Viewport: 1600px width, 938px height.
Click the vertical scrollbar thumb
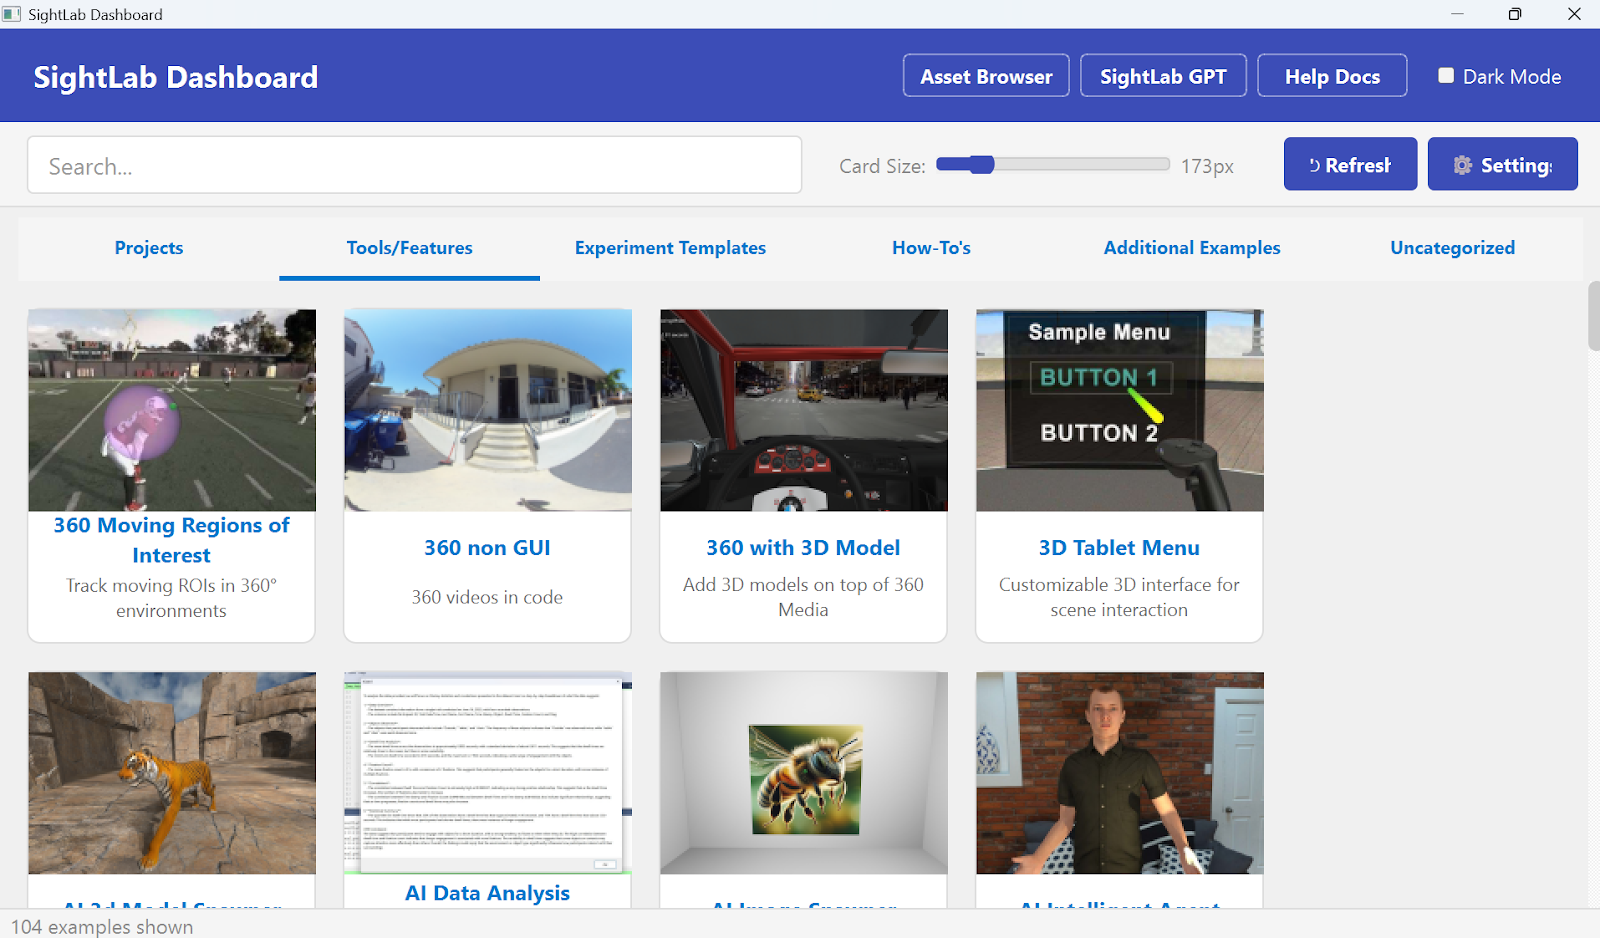point(1593,316)
